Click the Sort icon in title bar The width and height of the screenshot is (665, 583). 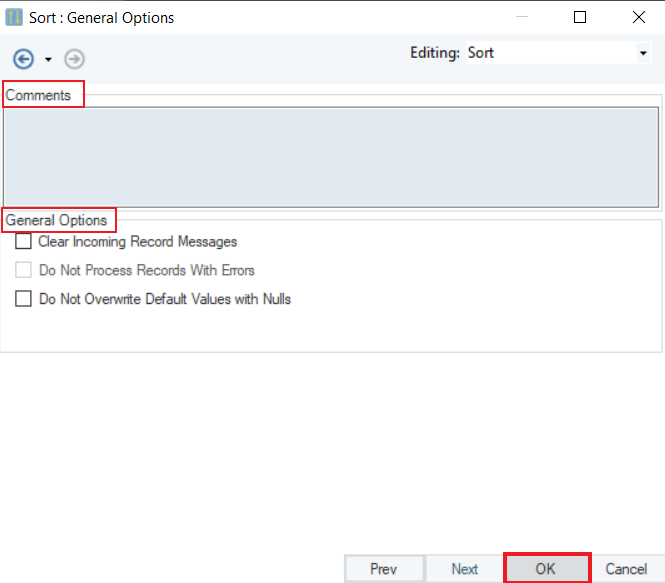click(14, 17)
